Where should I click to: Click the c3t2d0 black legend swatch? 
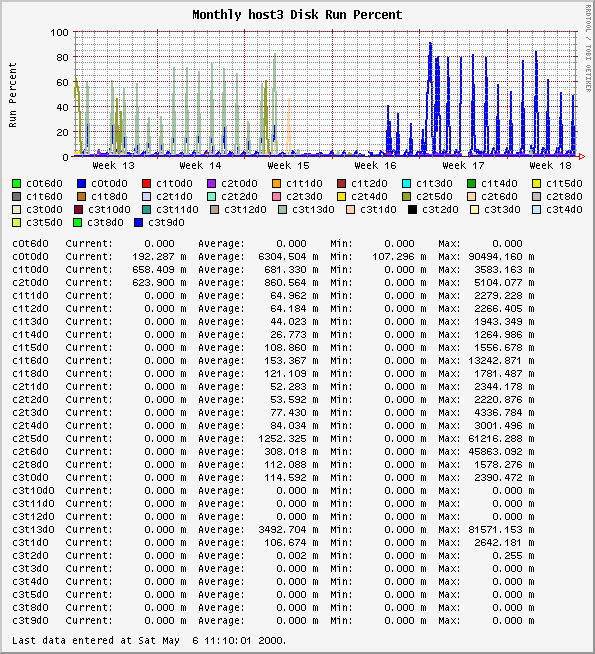tap(412, 209)
